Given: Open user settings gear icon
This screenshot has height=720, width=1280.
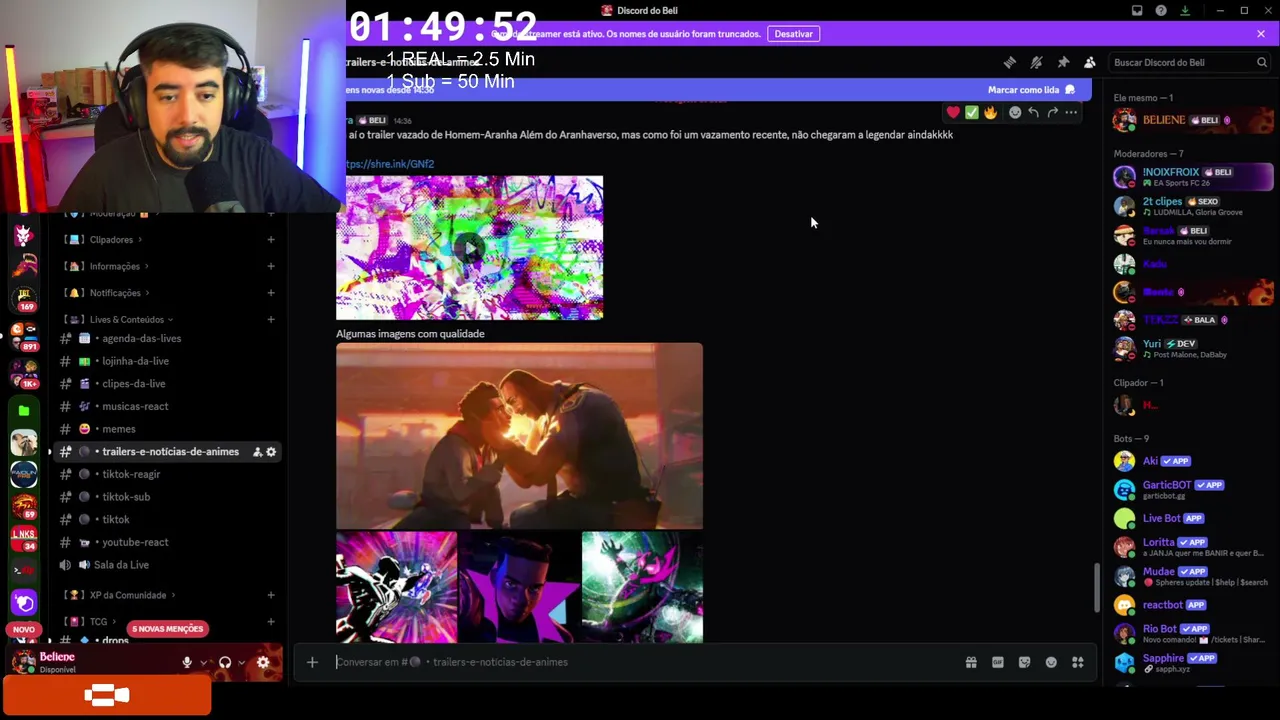Looking at the screenshot, I should (x=263, y=662).
